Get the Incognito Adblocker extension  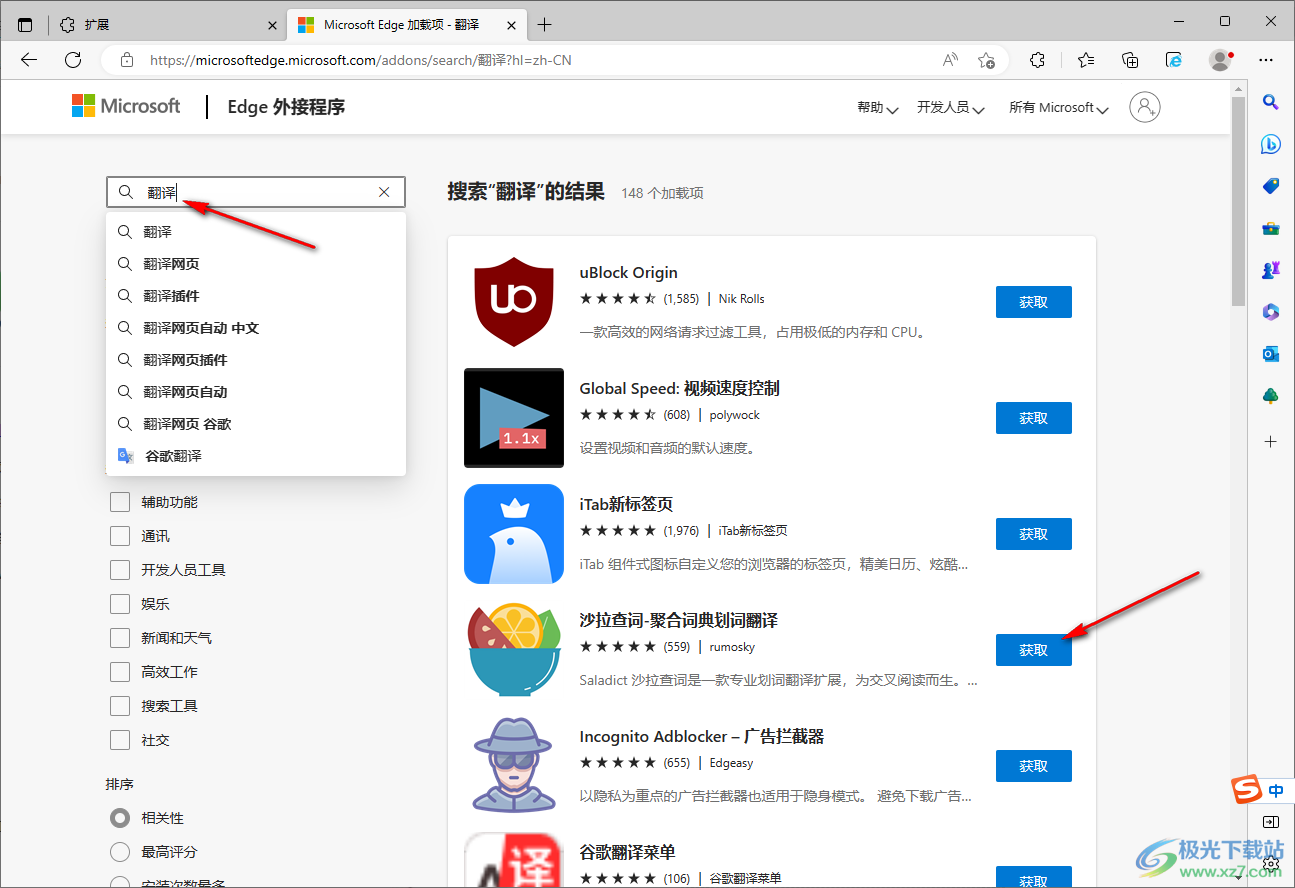1033,766
